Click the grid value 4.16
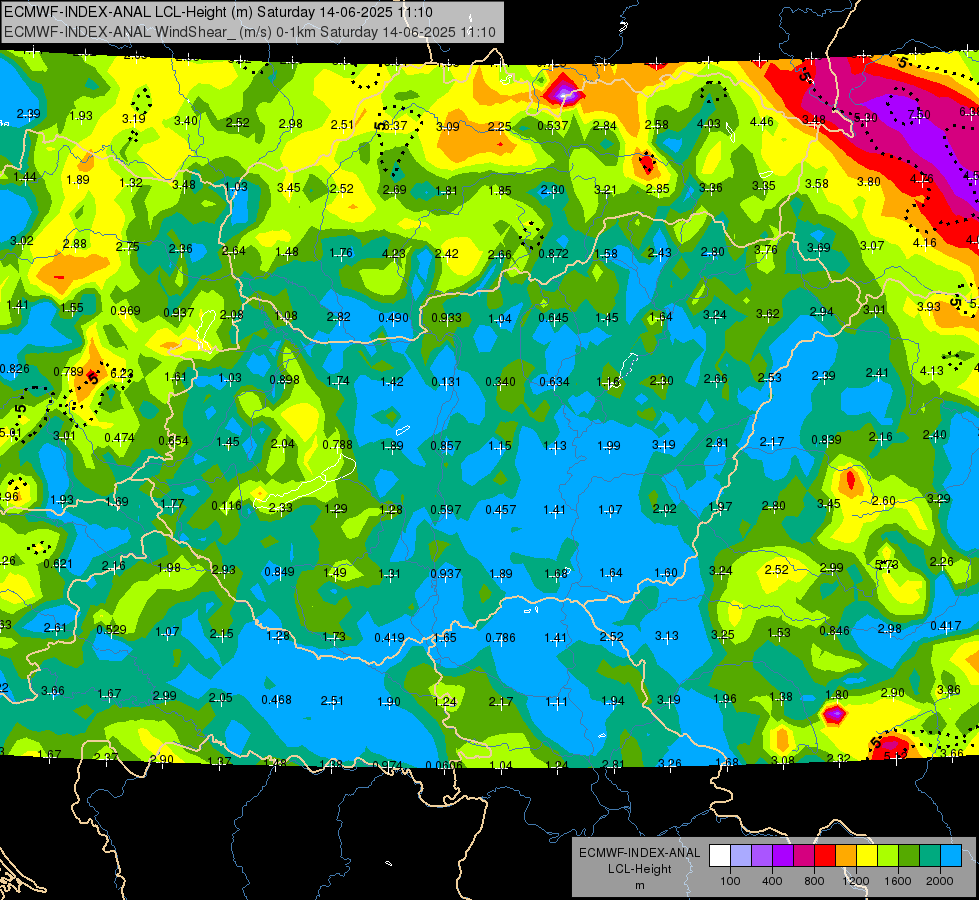The height and width of the screenshot is (900, 979). click(x=925, y=243)
